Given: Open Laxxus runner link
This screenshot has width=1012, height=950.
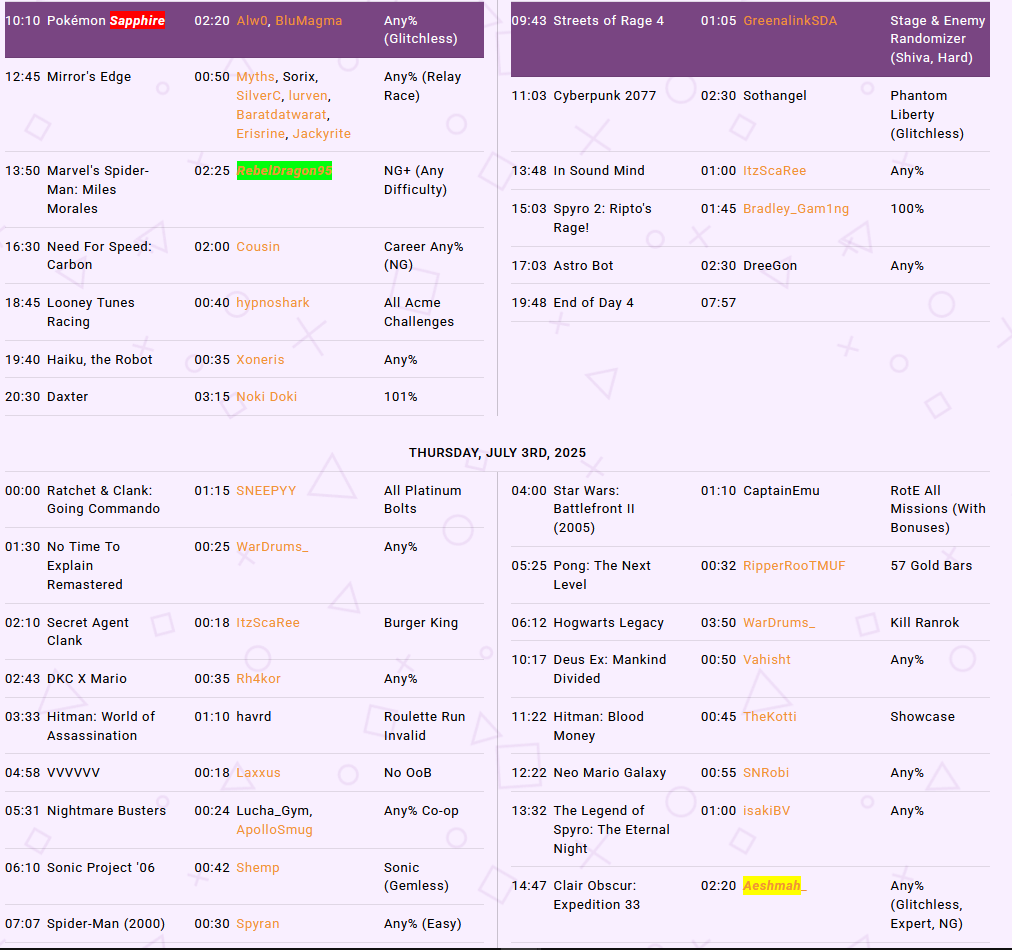Looking at the screenshot, I should 258,773.
